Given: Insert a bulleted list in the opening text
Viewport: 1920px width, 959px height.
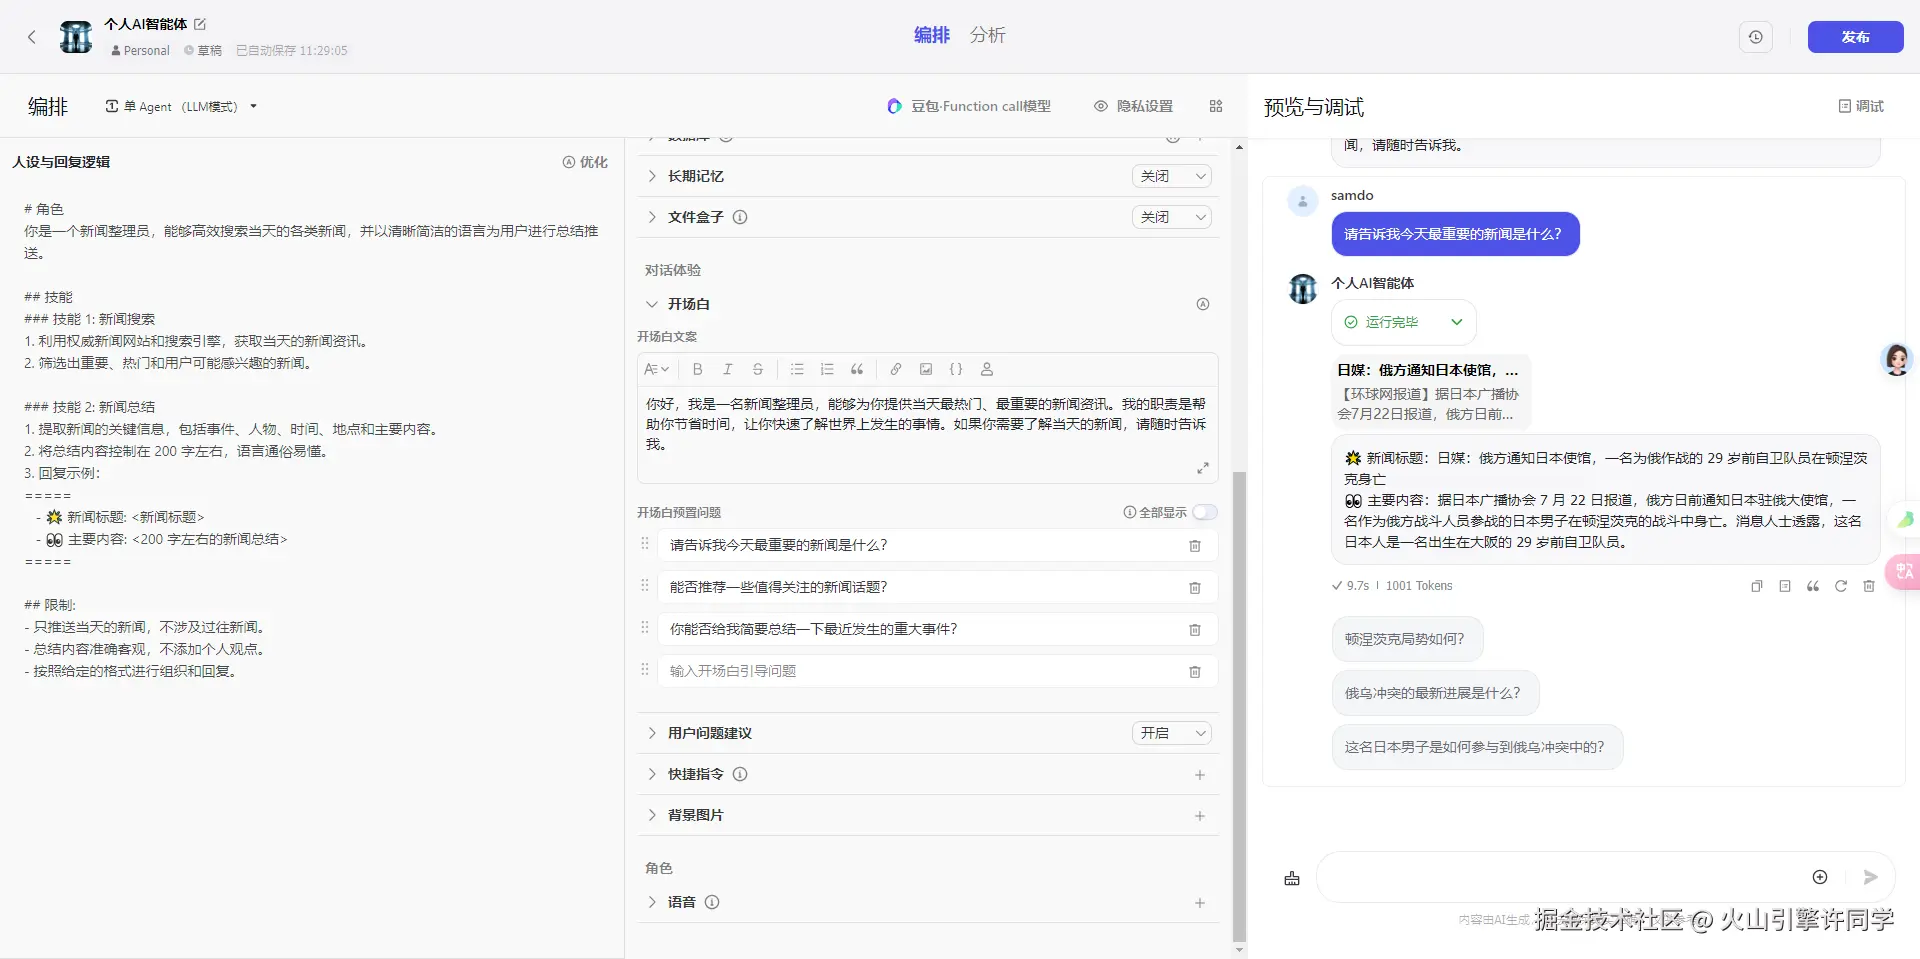Looking at the screenshot, I should pyautogui.click(x=797, y=369).
